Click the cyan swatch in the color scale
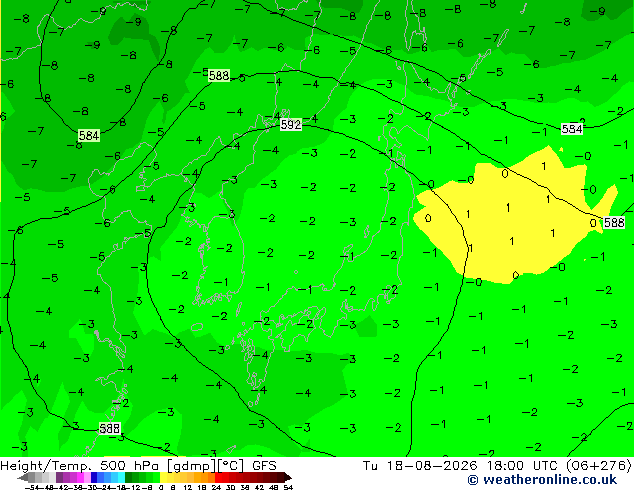This screenshot has height=490, width=634. (121, 477)
